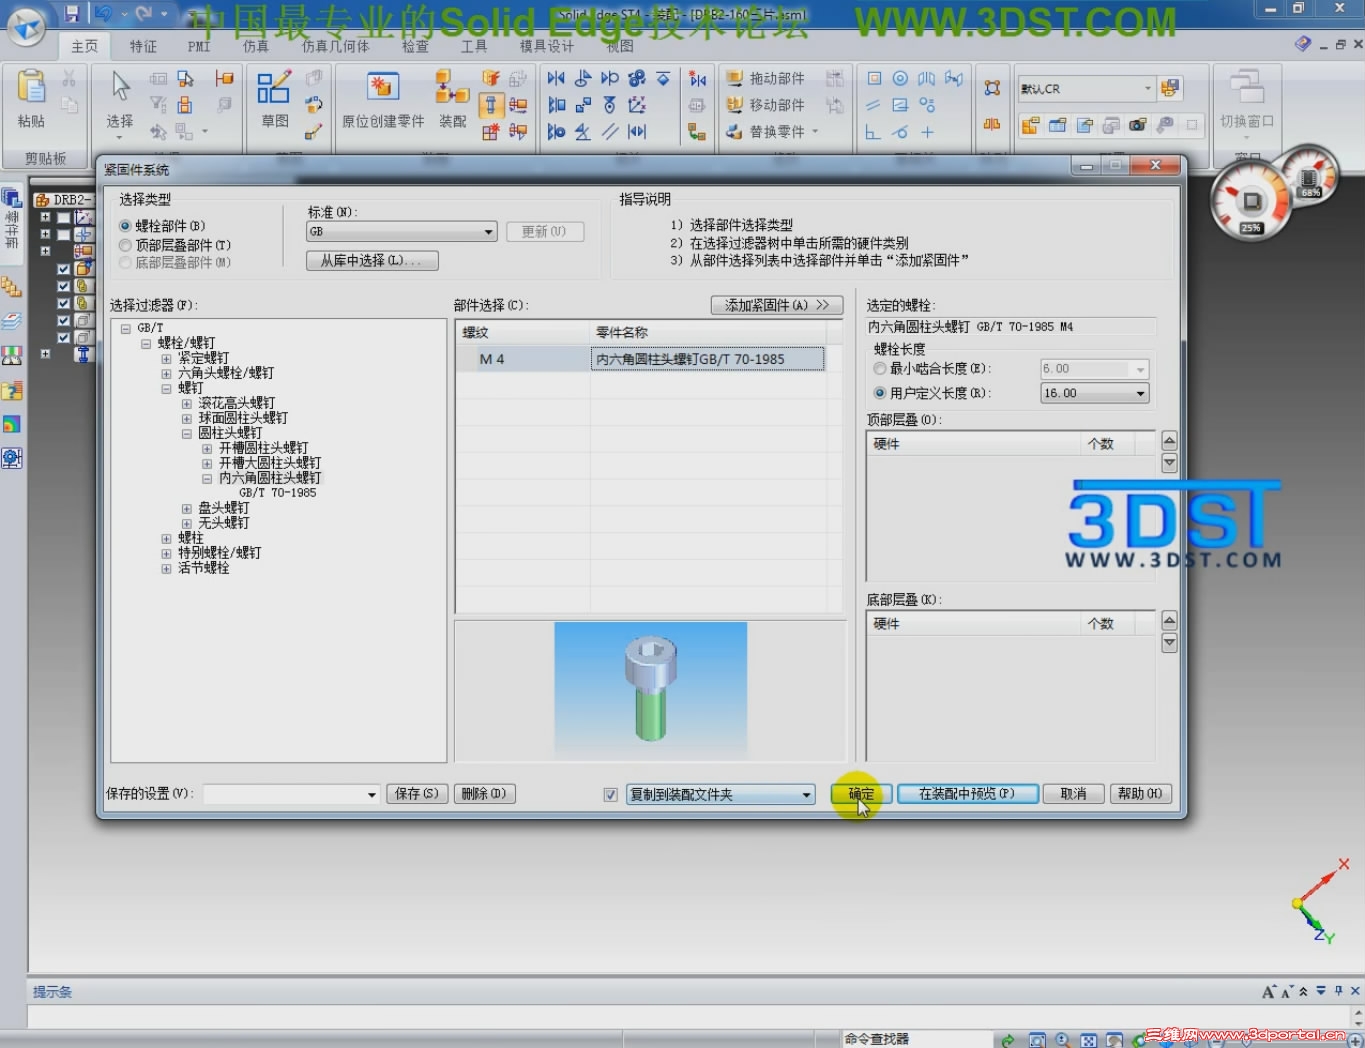This screenshot has height=1048, width=1365.
Task: Select 开槽圆柱头螺钉 in the filter tree
Action: click(264, 448)
